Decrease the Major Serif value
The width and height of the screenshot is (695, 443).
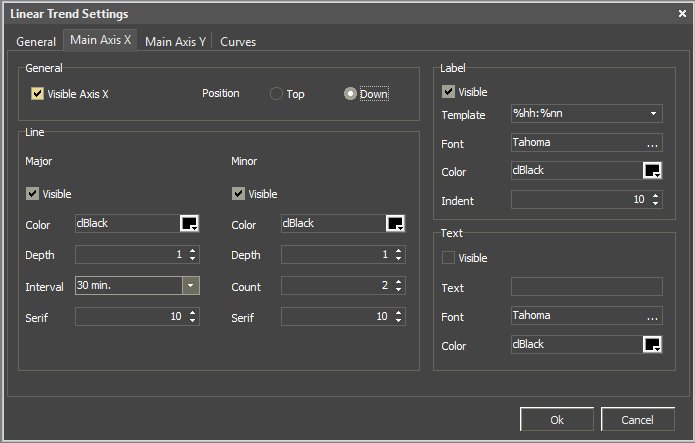point(192,321)
